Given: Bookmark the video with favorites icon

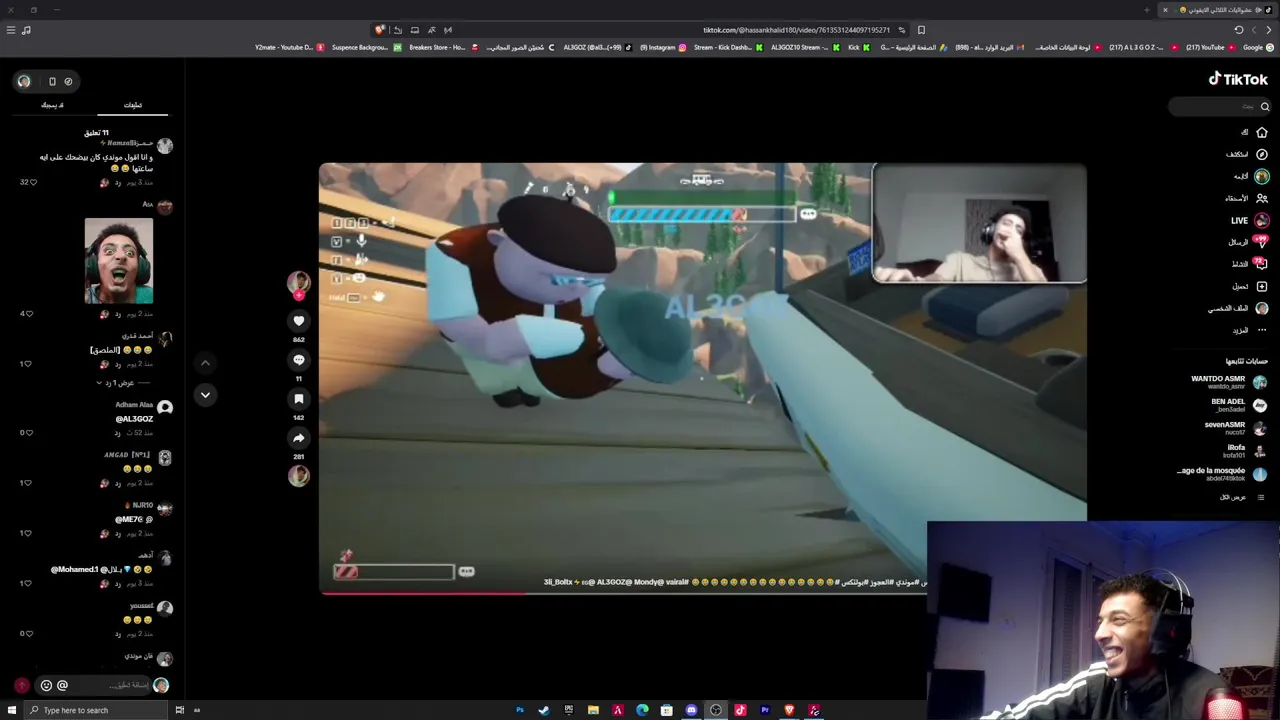Looking at the screenshot, I should (x=298, y=398).
